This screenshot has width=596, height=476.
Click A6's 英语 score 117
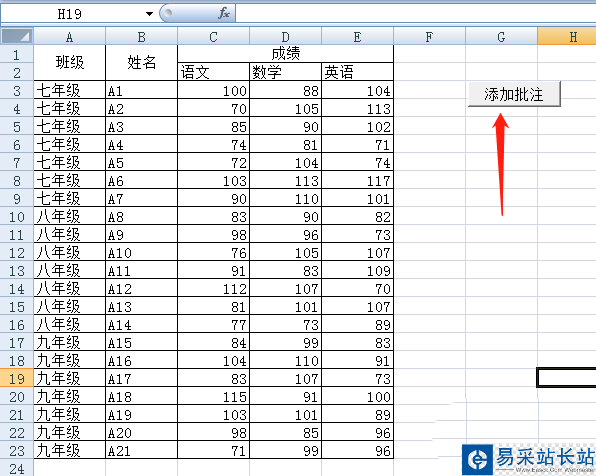coord(357,181)
